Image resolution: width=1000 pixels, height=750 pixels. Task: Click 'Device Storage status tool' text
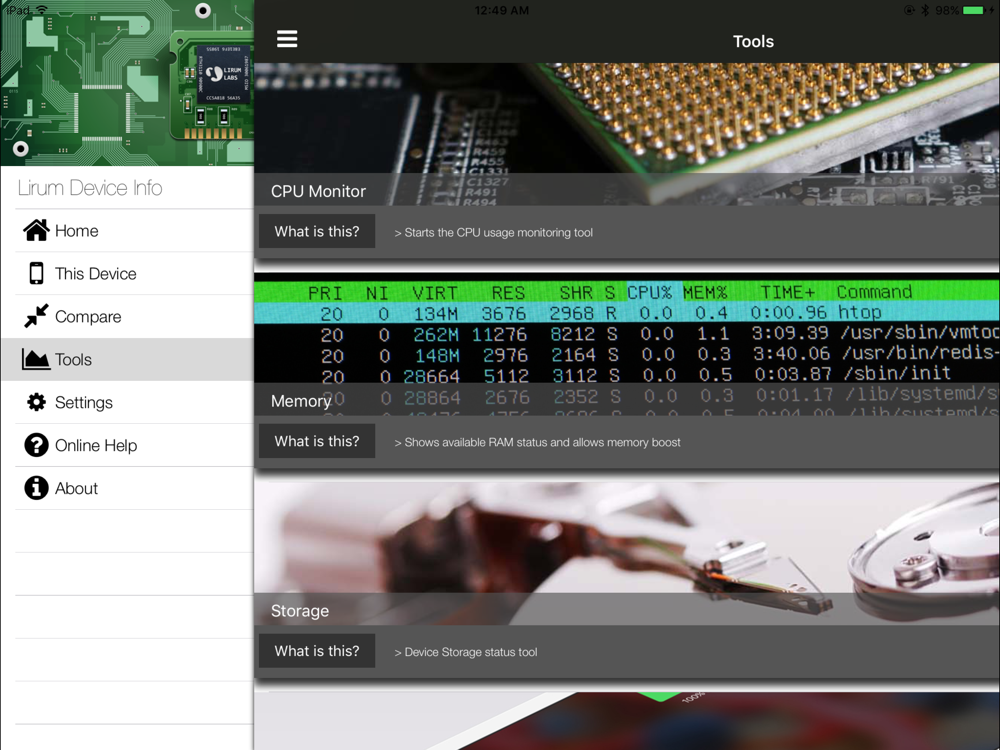(466, 652)
